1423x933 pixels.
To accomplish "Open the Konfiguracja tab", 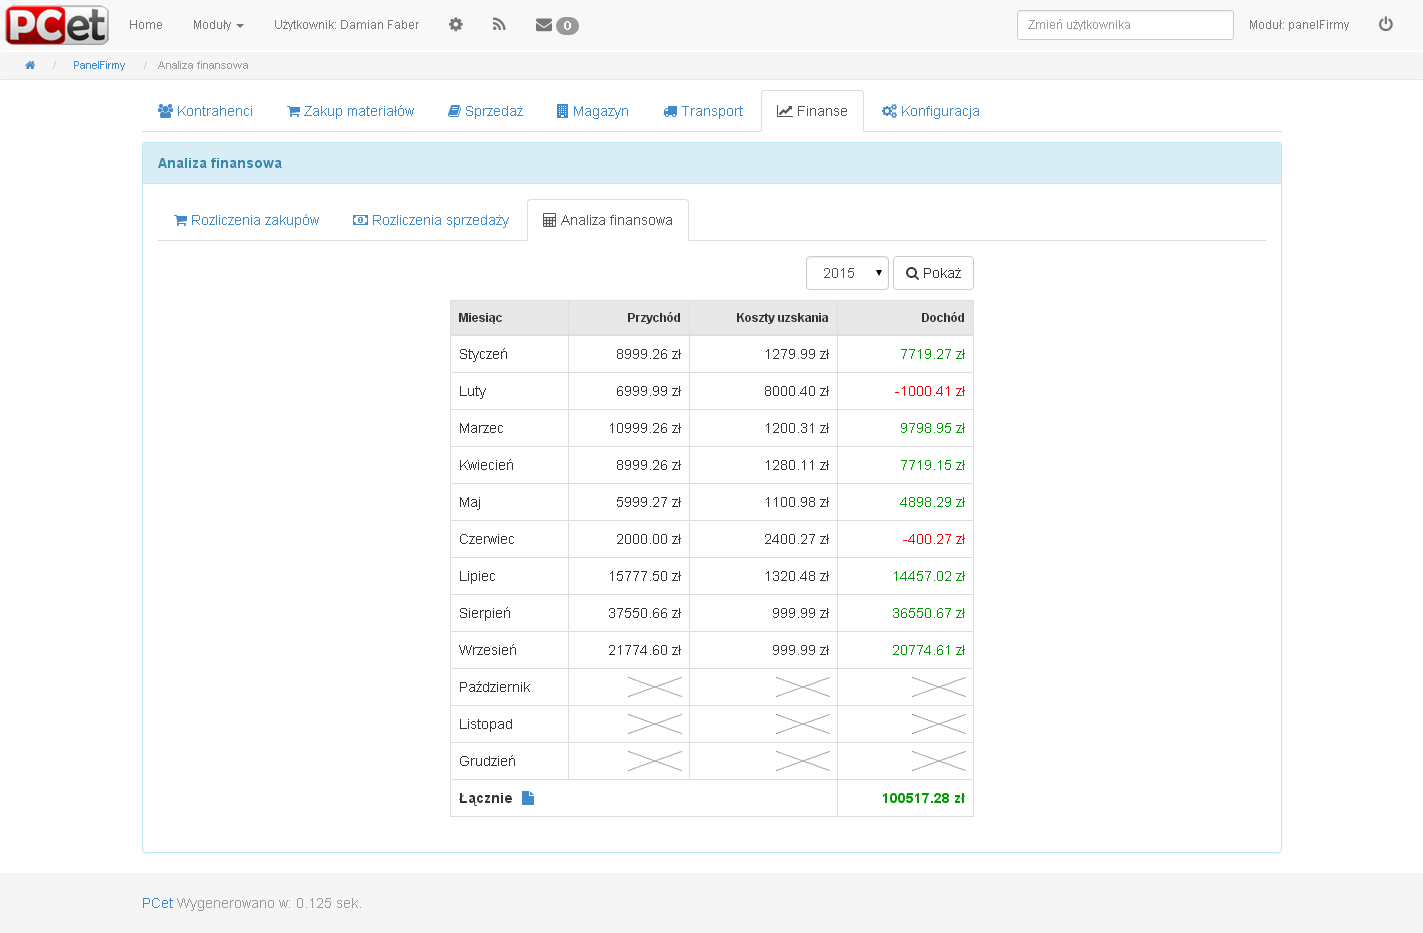I will pyautogui.click(x=930, y=111).
